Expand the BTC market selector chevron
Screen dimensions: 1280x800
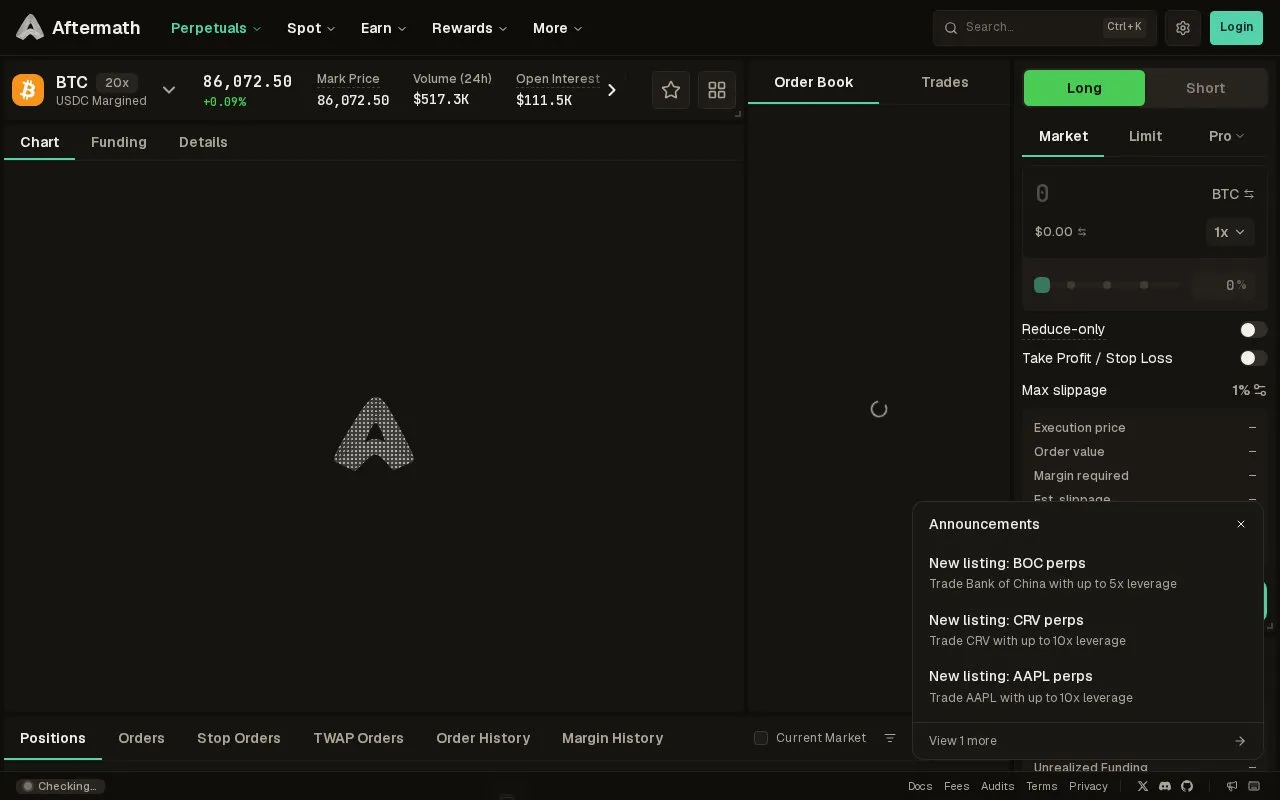point(169,90)
